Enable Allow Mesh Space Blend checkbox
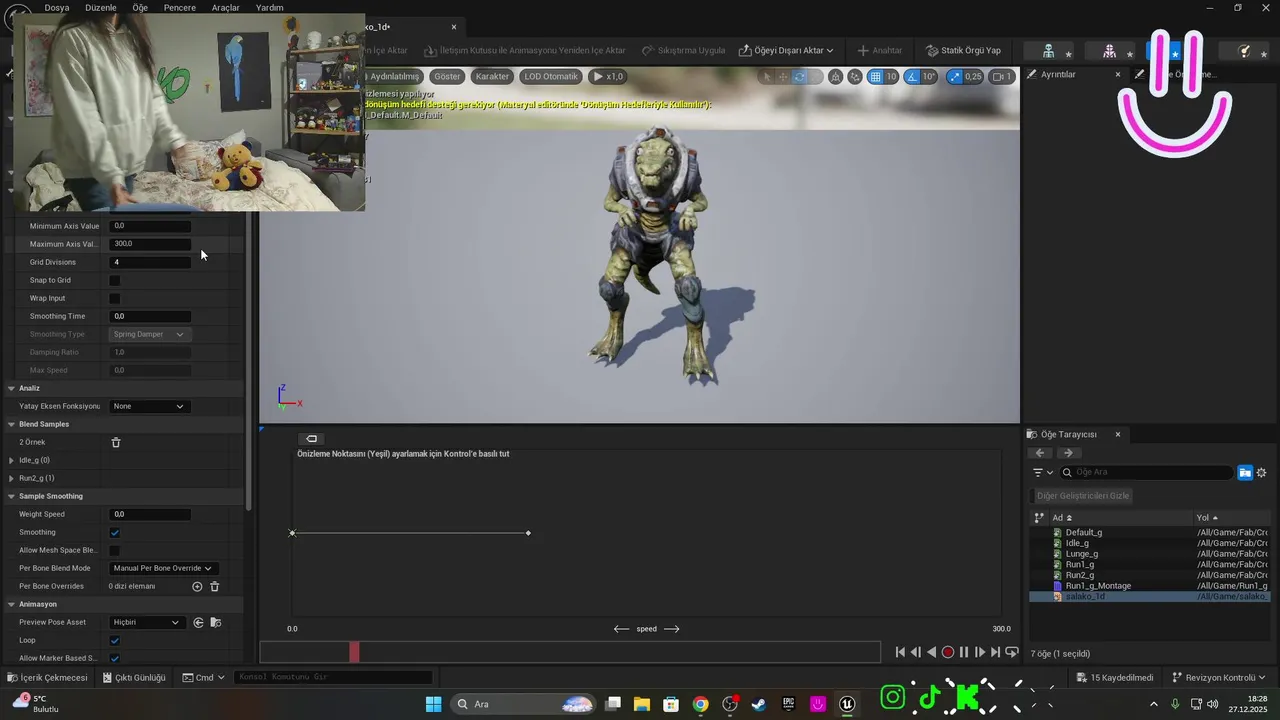 [114, 550]
